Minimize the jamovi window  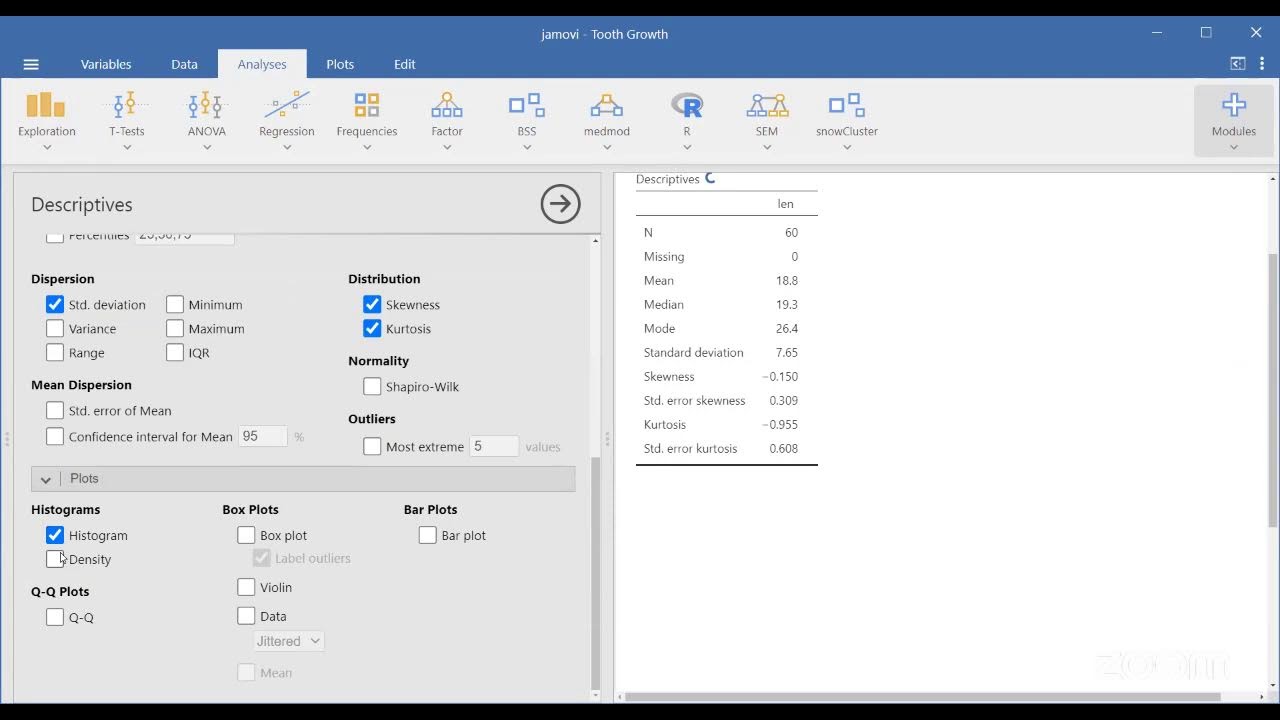(x=1157, y=33)
